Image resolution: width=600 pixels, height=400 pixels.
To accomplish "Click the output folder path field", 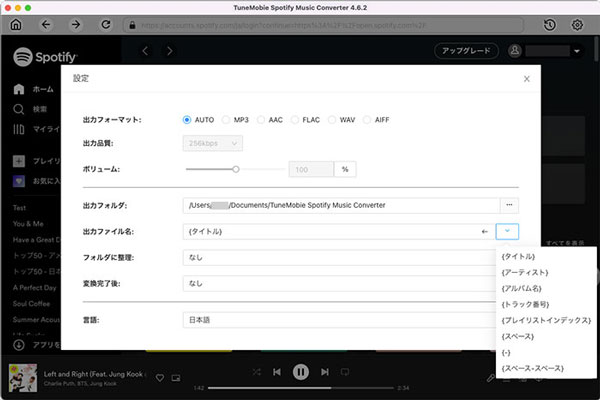I will [x=341, y=205].
